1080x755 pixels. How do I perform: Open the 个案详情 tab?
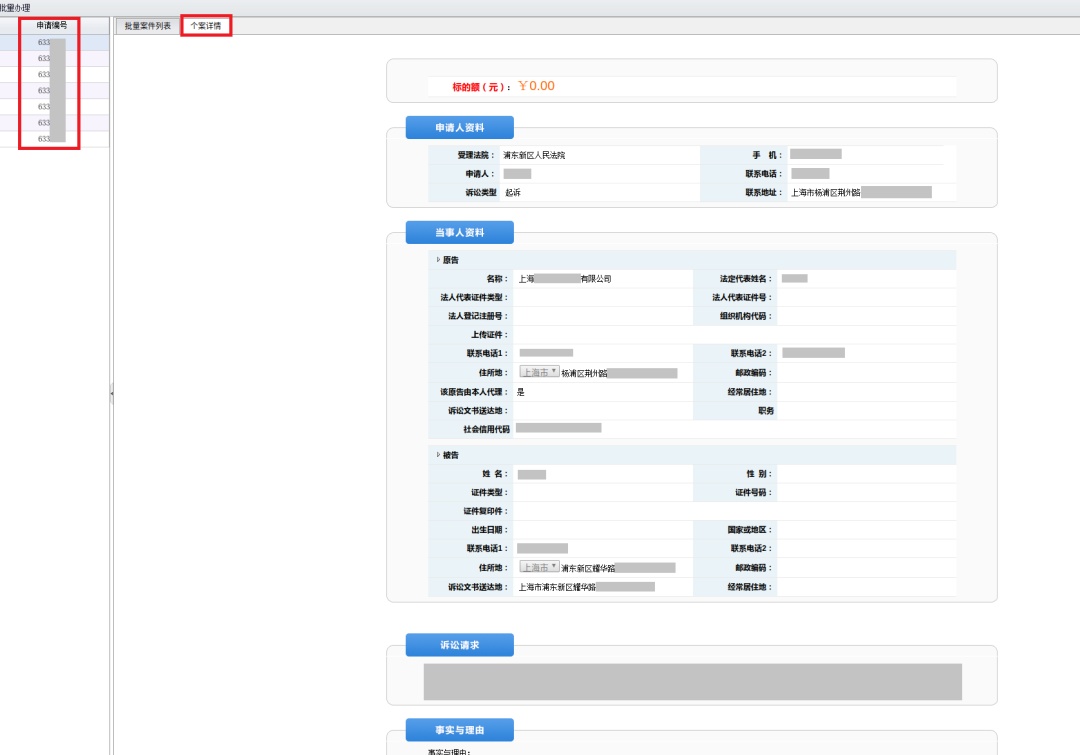[x=205, y=26]
